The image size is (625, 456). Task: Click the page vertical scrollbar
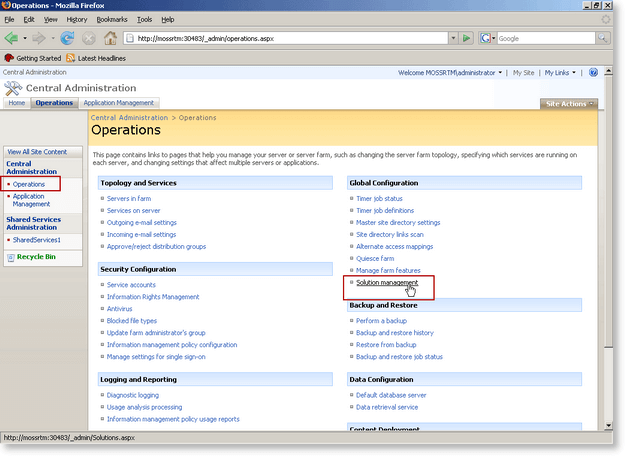point(608,248)
